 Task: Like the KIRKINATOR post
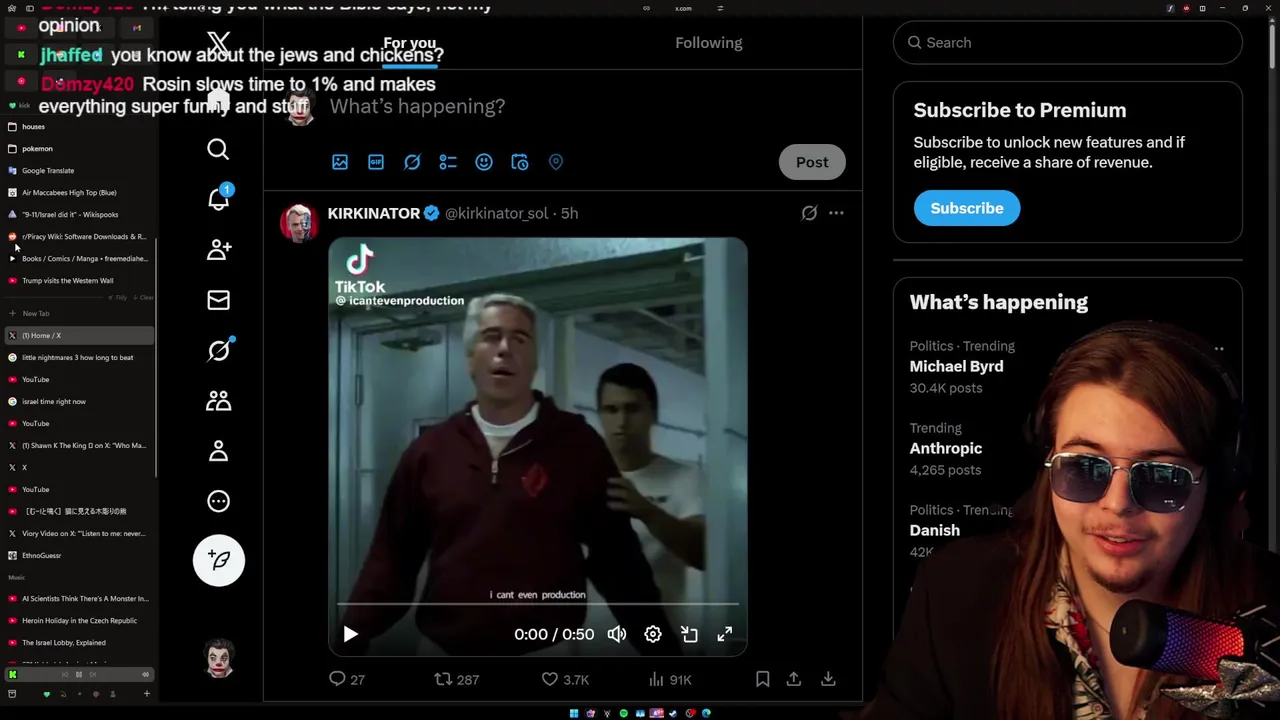click(x=565, y=679)
